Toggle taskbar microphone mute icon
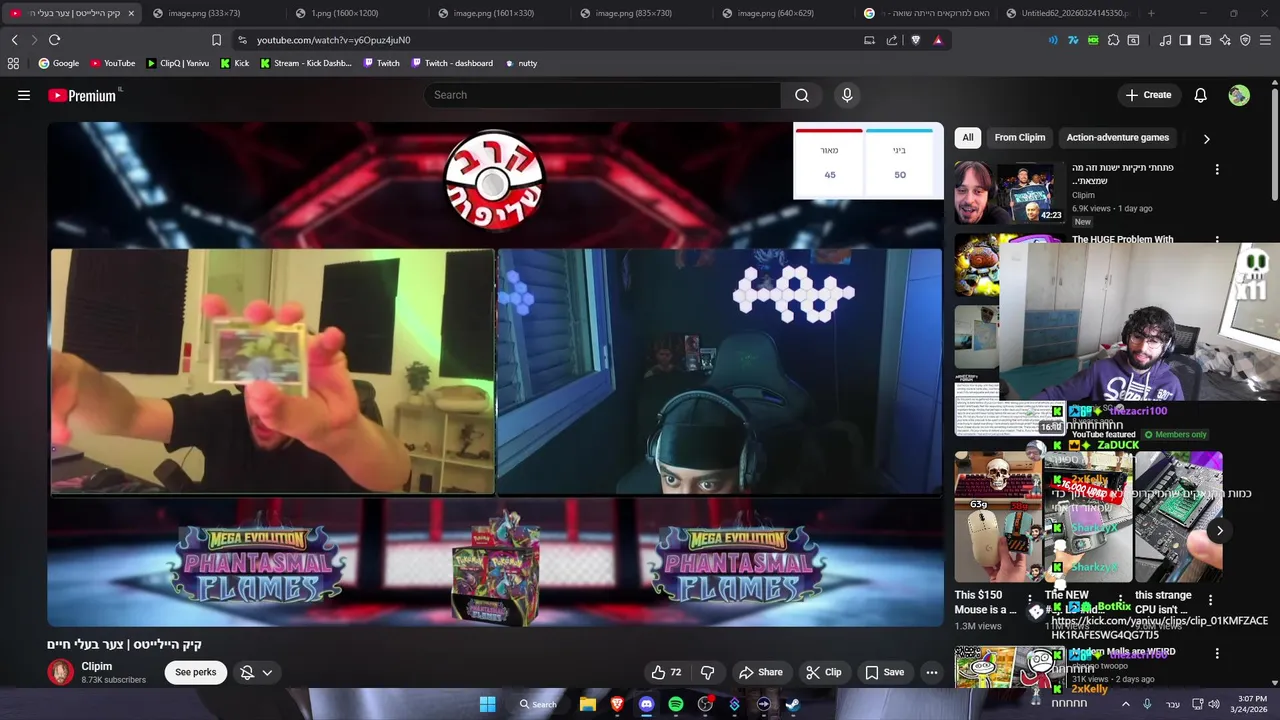1280x720 pixels. click(x=1147, y=704)
